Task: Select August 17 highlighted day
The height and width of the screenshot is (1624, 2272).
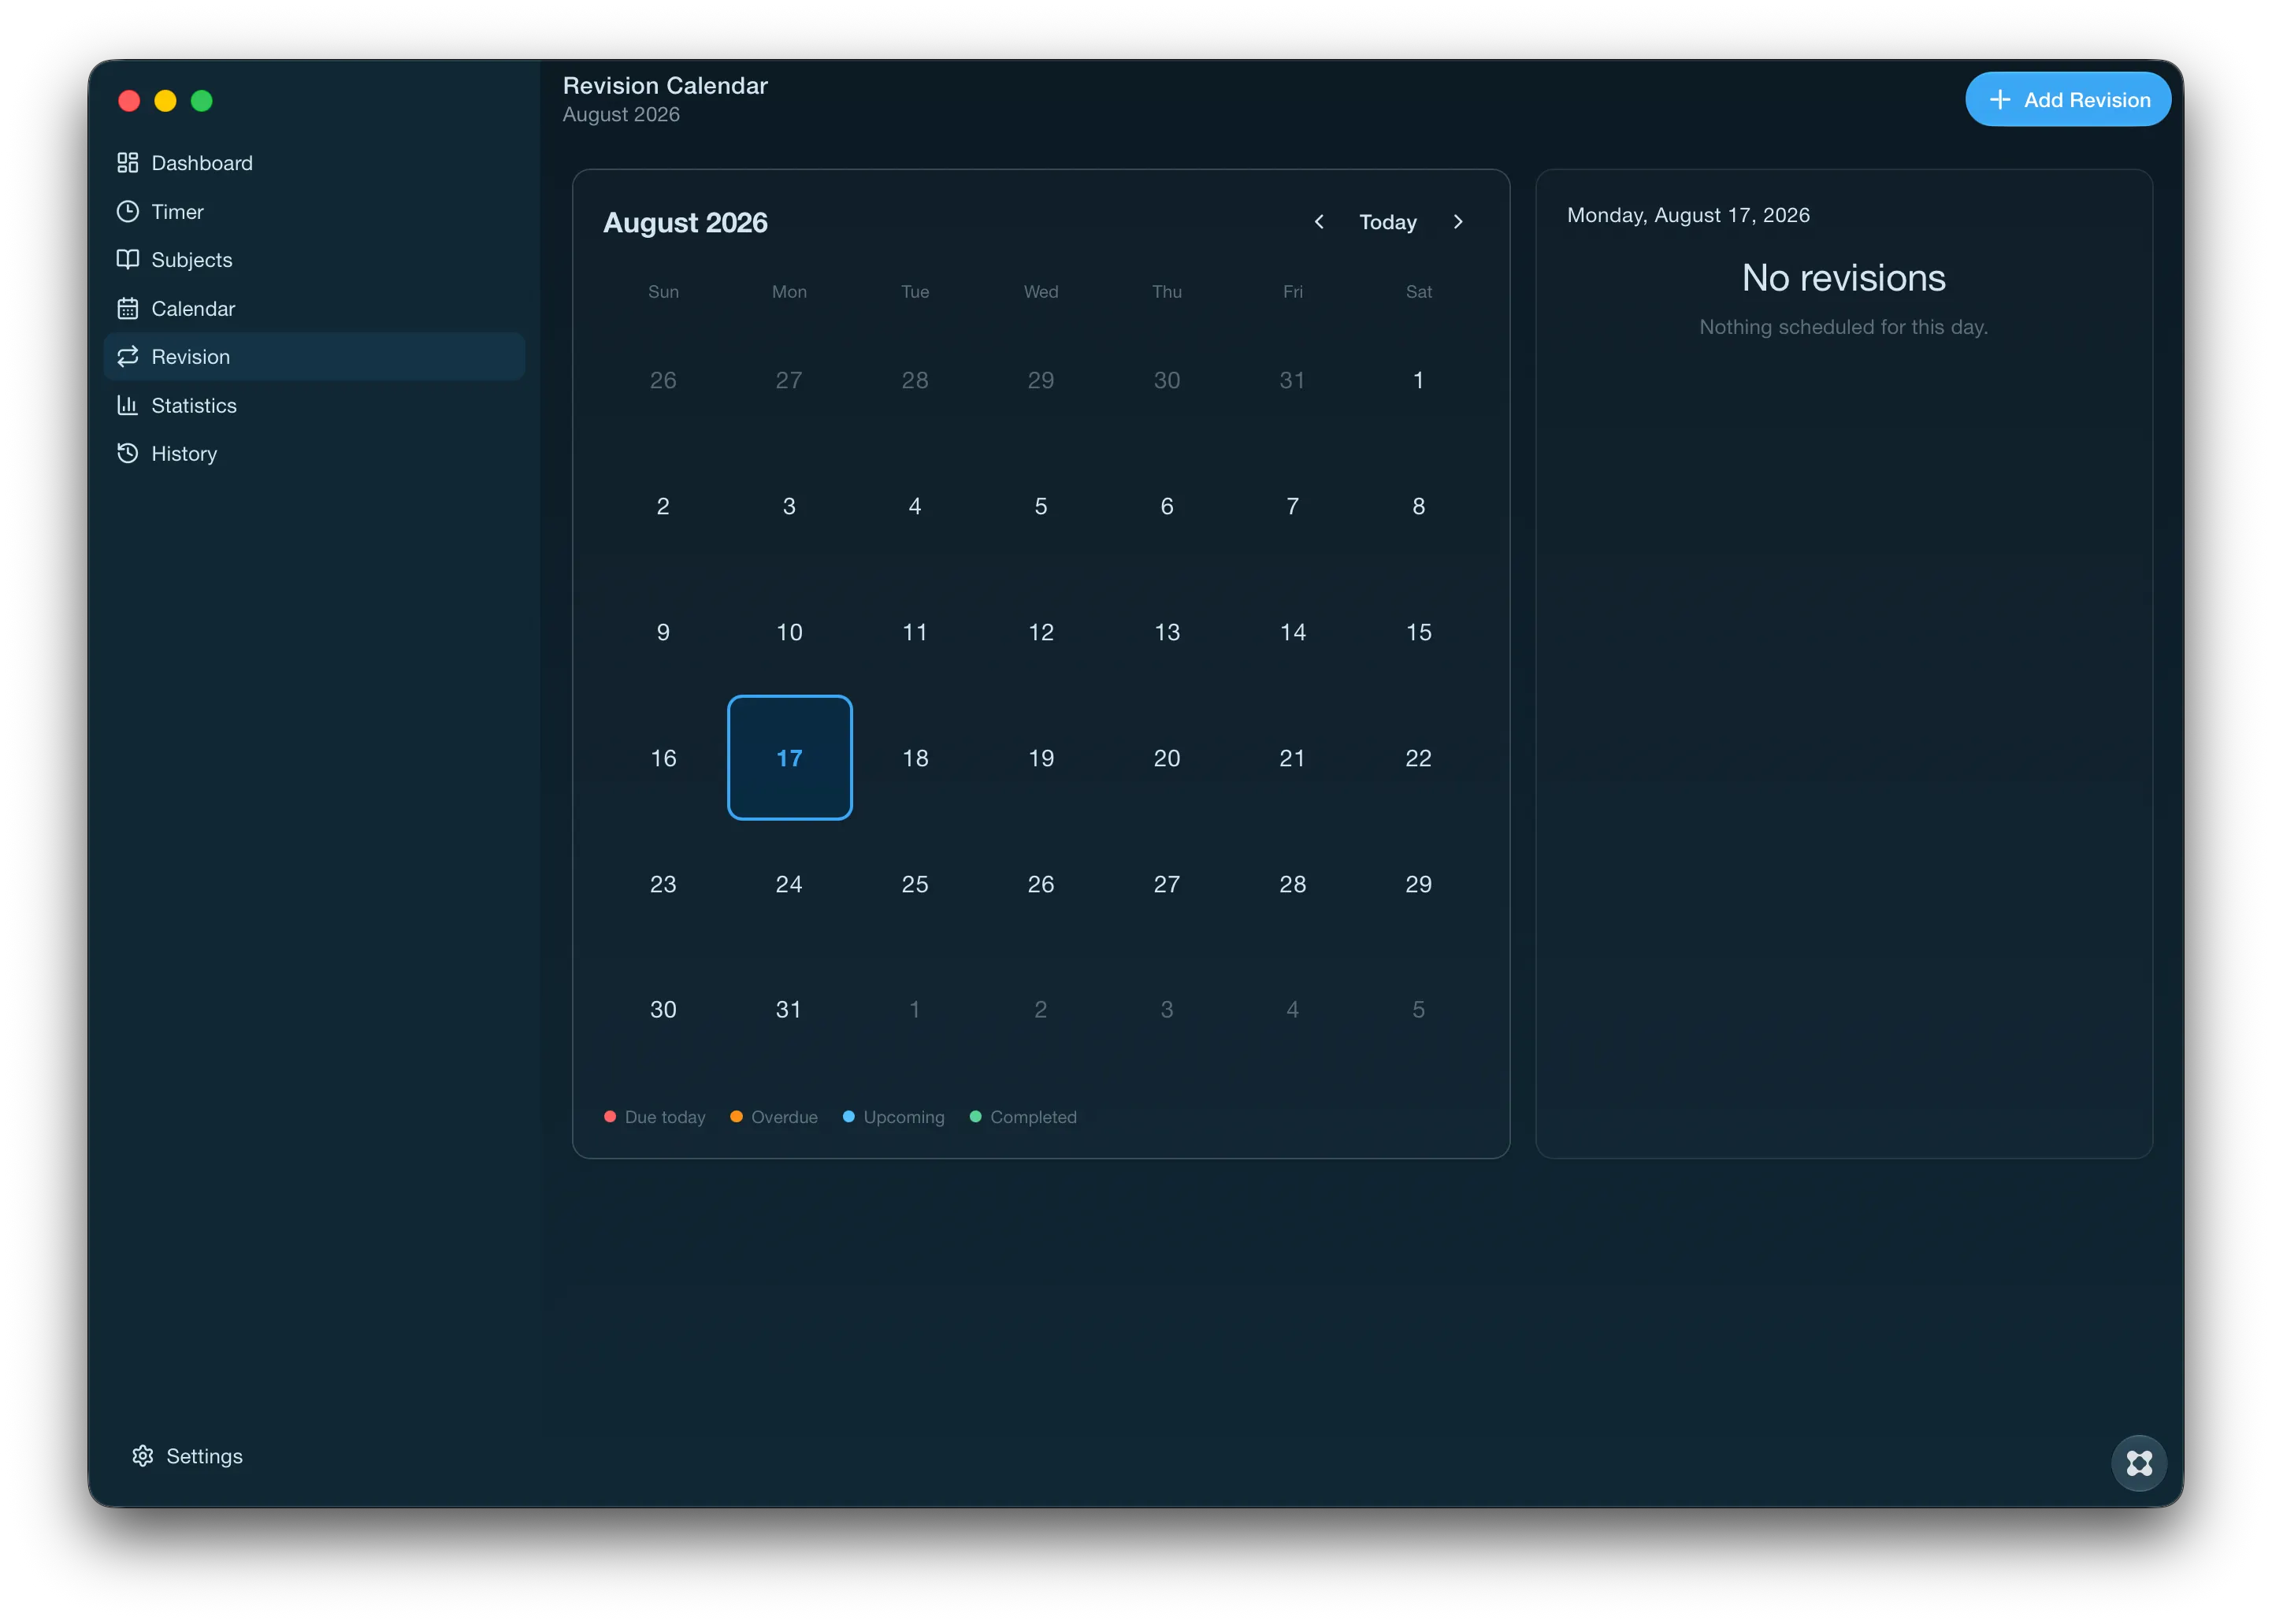Action: pos(789,757)
